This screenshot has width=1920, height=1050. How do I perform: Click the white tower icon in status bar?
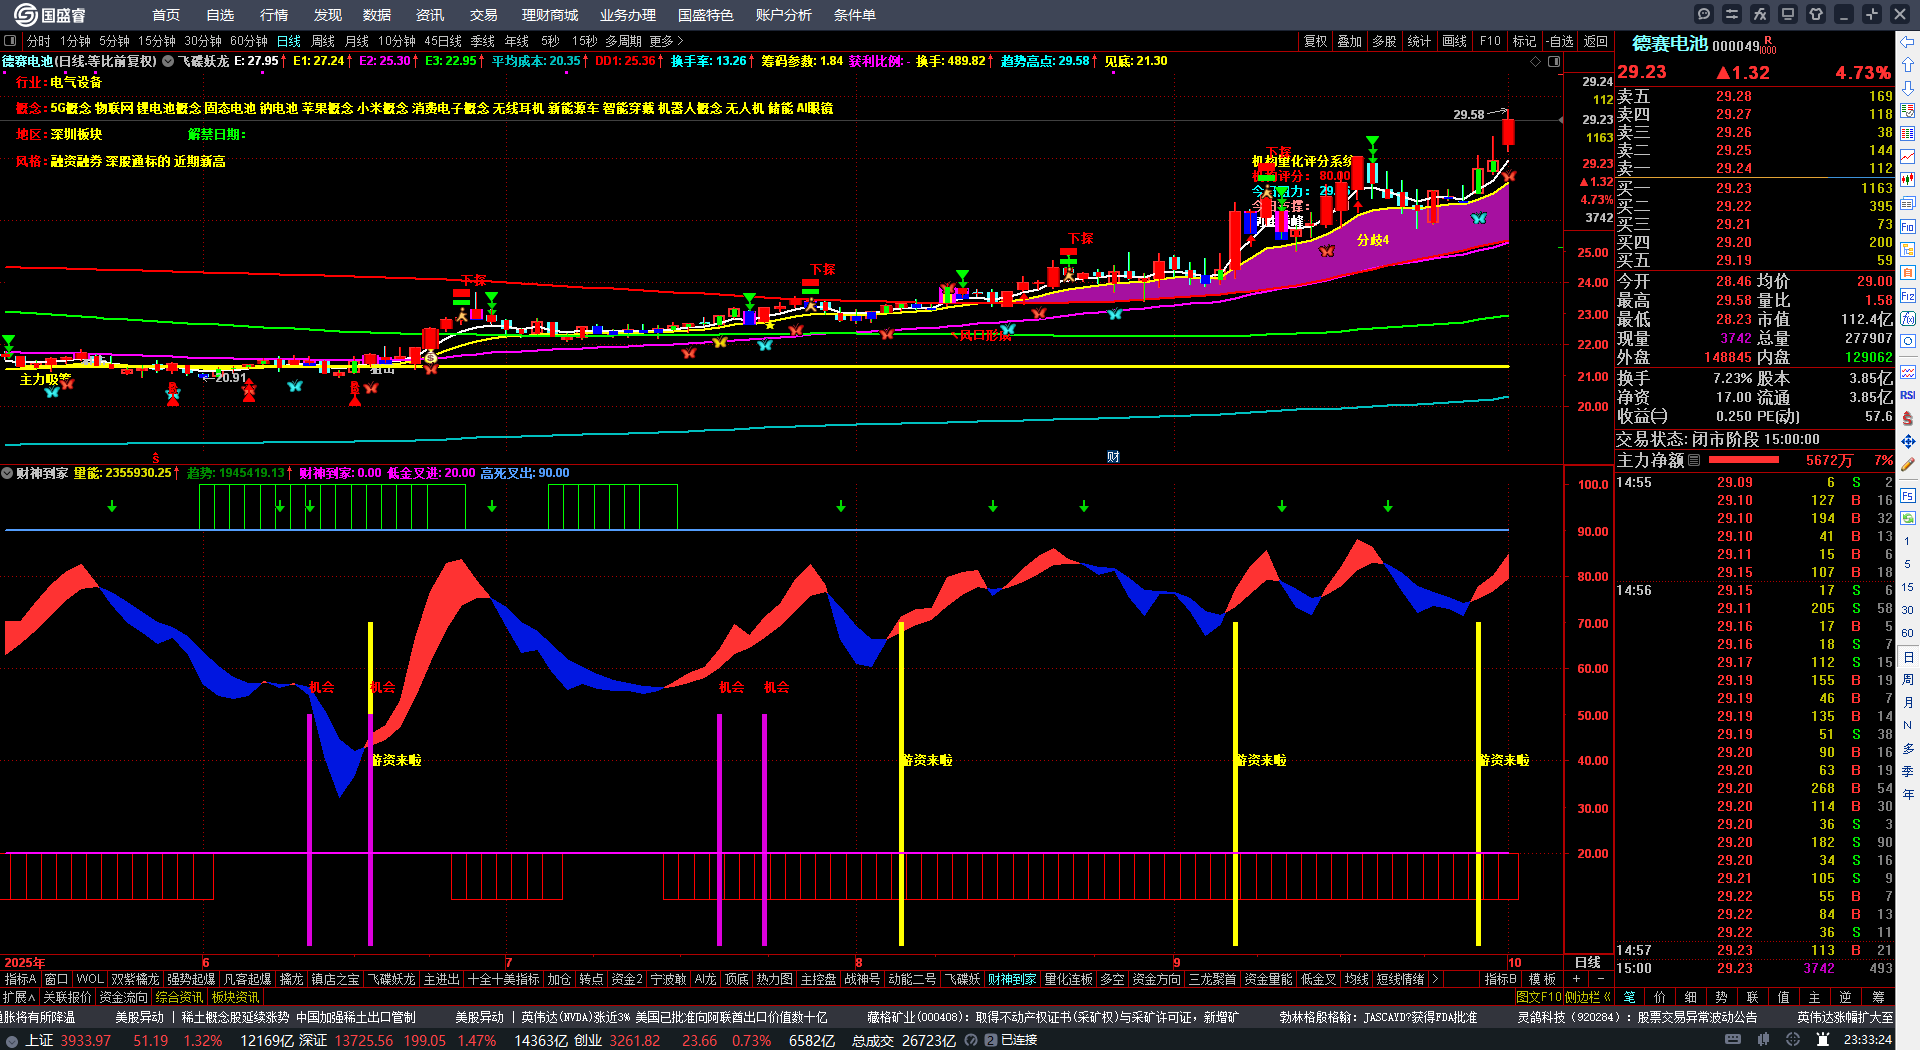click(1824, 1040)
